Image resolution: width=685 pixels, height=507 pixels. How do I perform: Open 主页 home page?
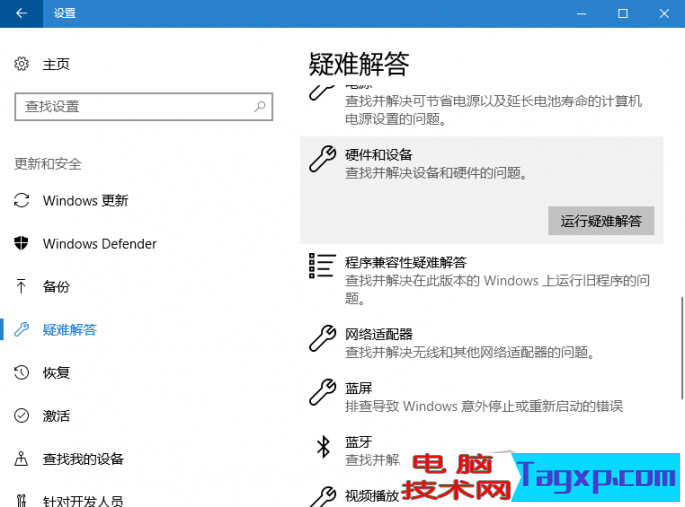coord(56,65)
